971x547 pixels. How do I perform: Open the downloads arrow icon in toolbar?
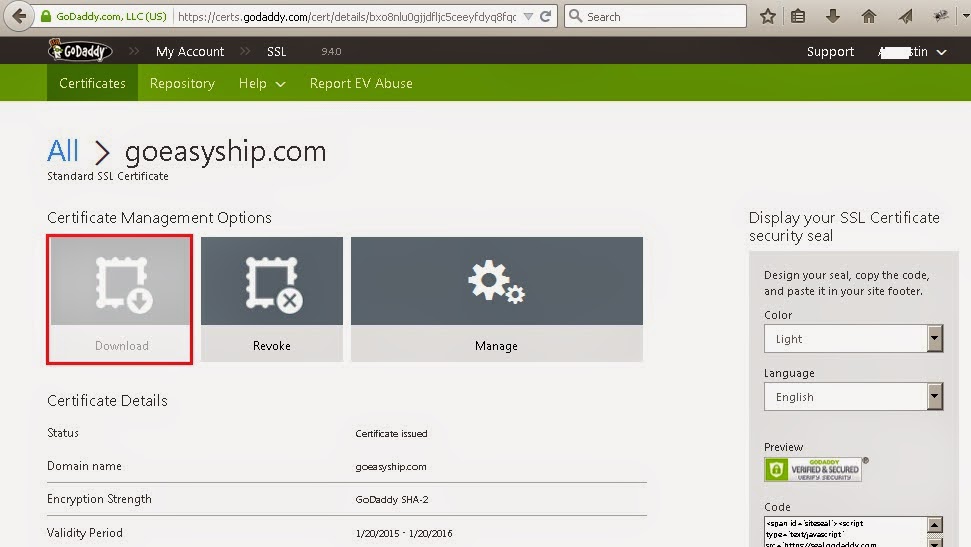point(833,17)
